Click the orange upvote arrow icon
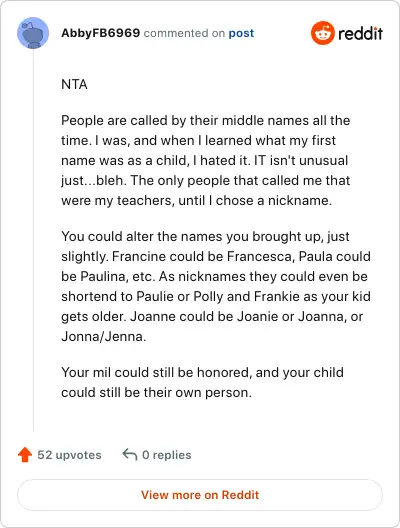The image size is (400, 528). tap(25, 455)
